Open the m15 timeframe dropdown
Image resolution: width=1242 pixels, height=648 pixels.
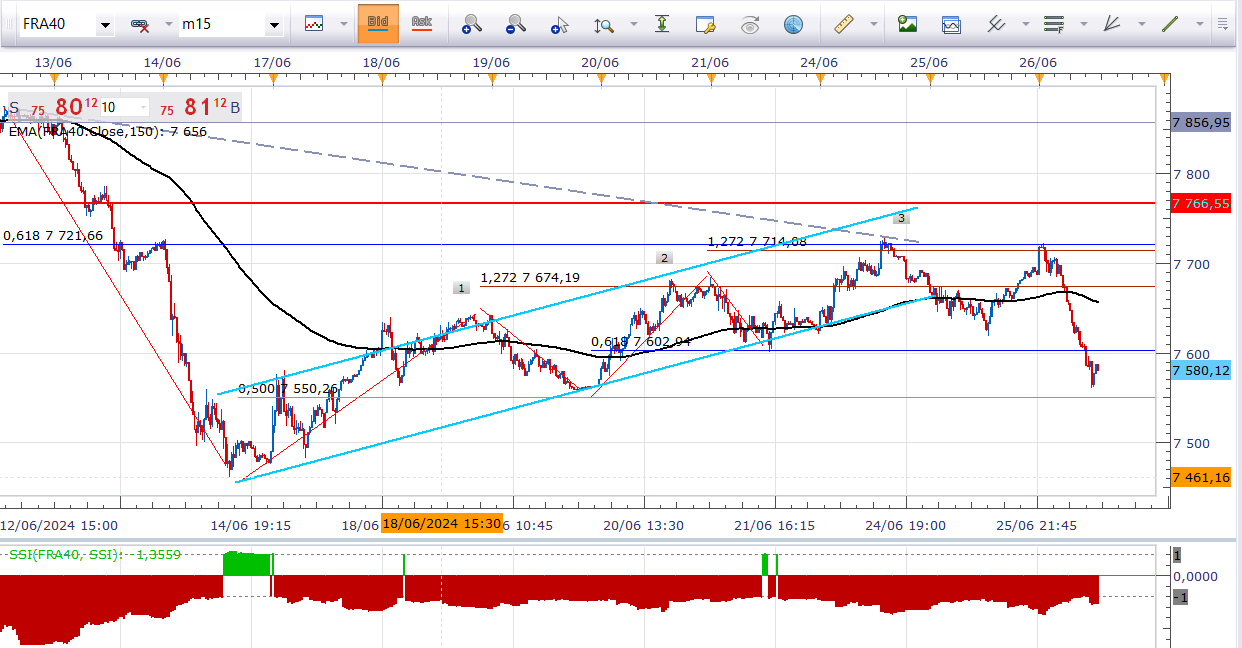coord(273,25)
